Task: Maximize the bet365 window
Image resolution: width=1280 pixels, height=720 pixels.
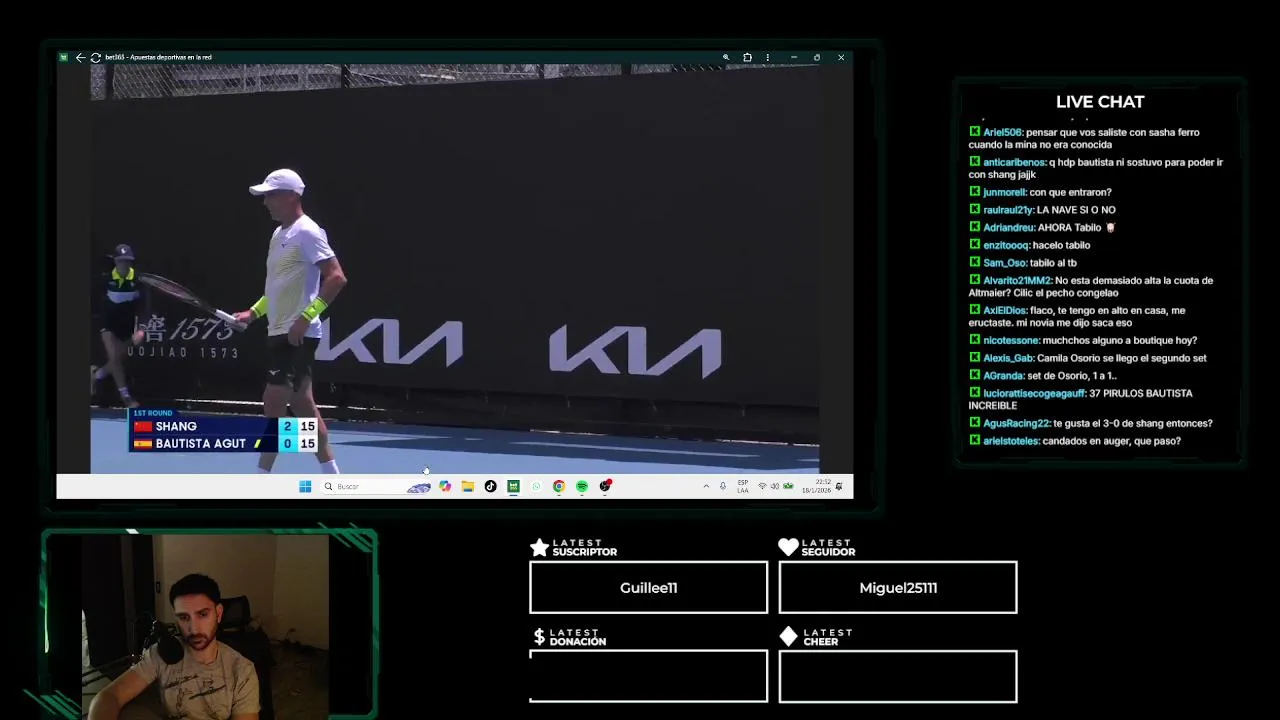Action: pos(817,57)
